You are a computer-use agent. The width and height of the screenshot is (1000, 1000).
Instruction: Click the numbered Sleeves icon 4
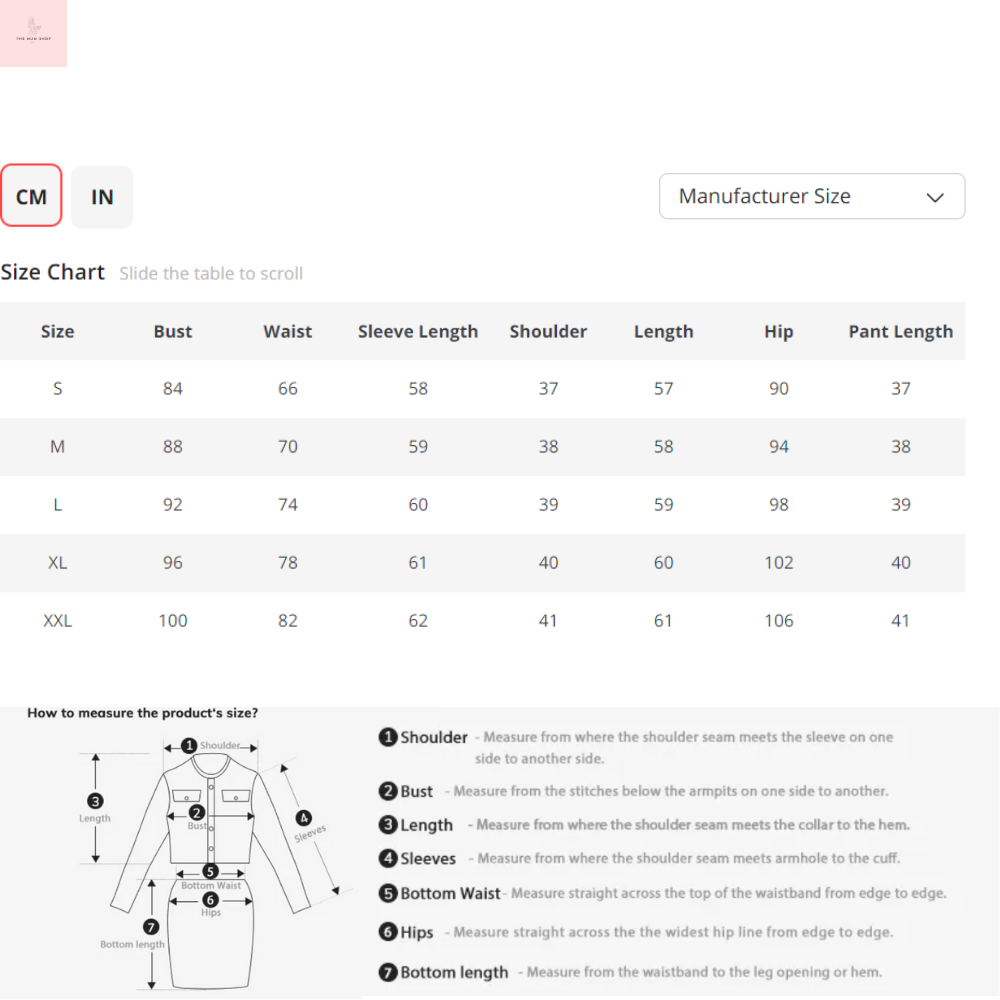click(x=388, y=858)
